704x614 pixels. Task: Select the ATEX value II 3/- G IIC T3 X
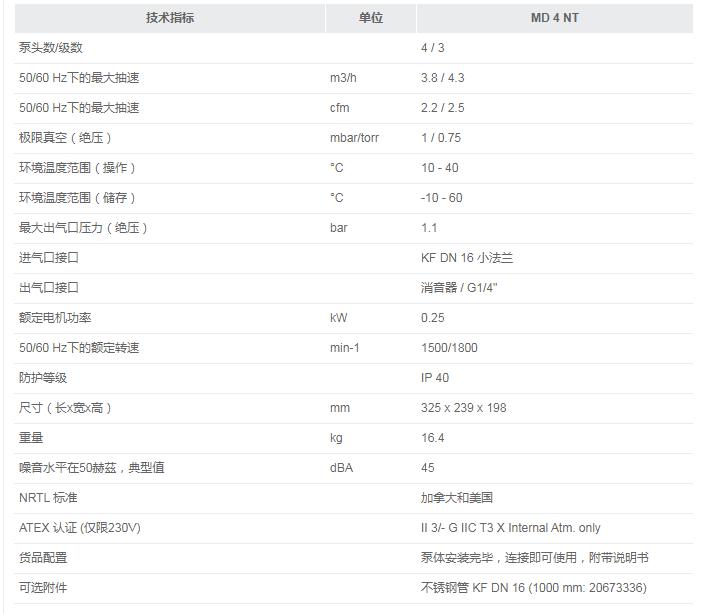coord(463,528)
